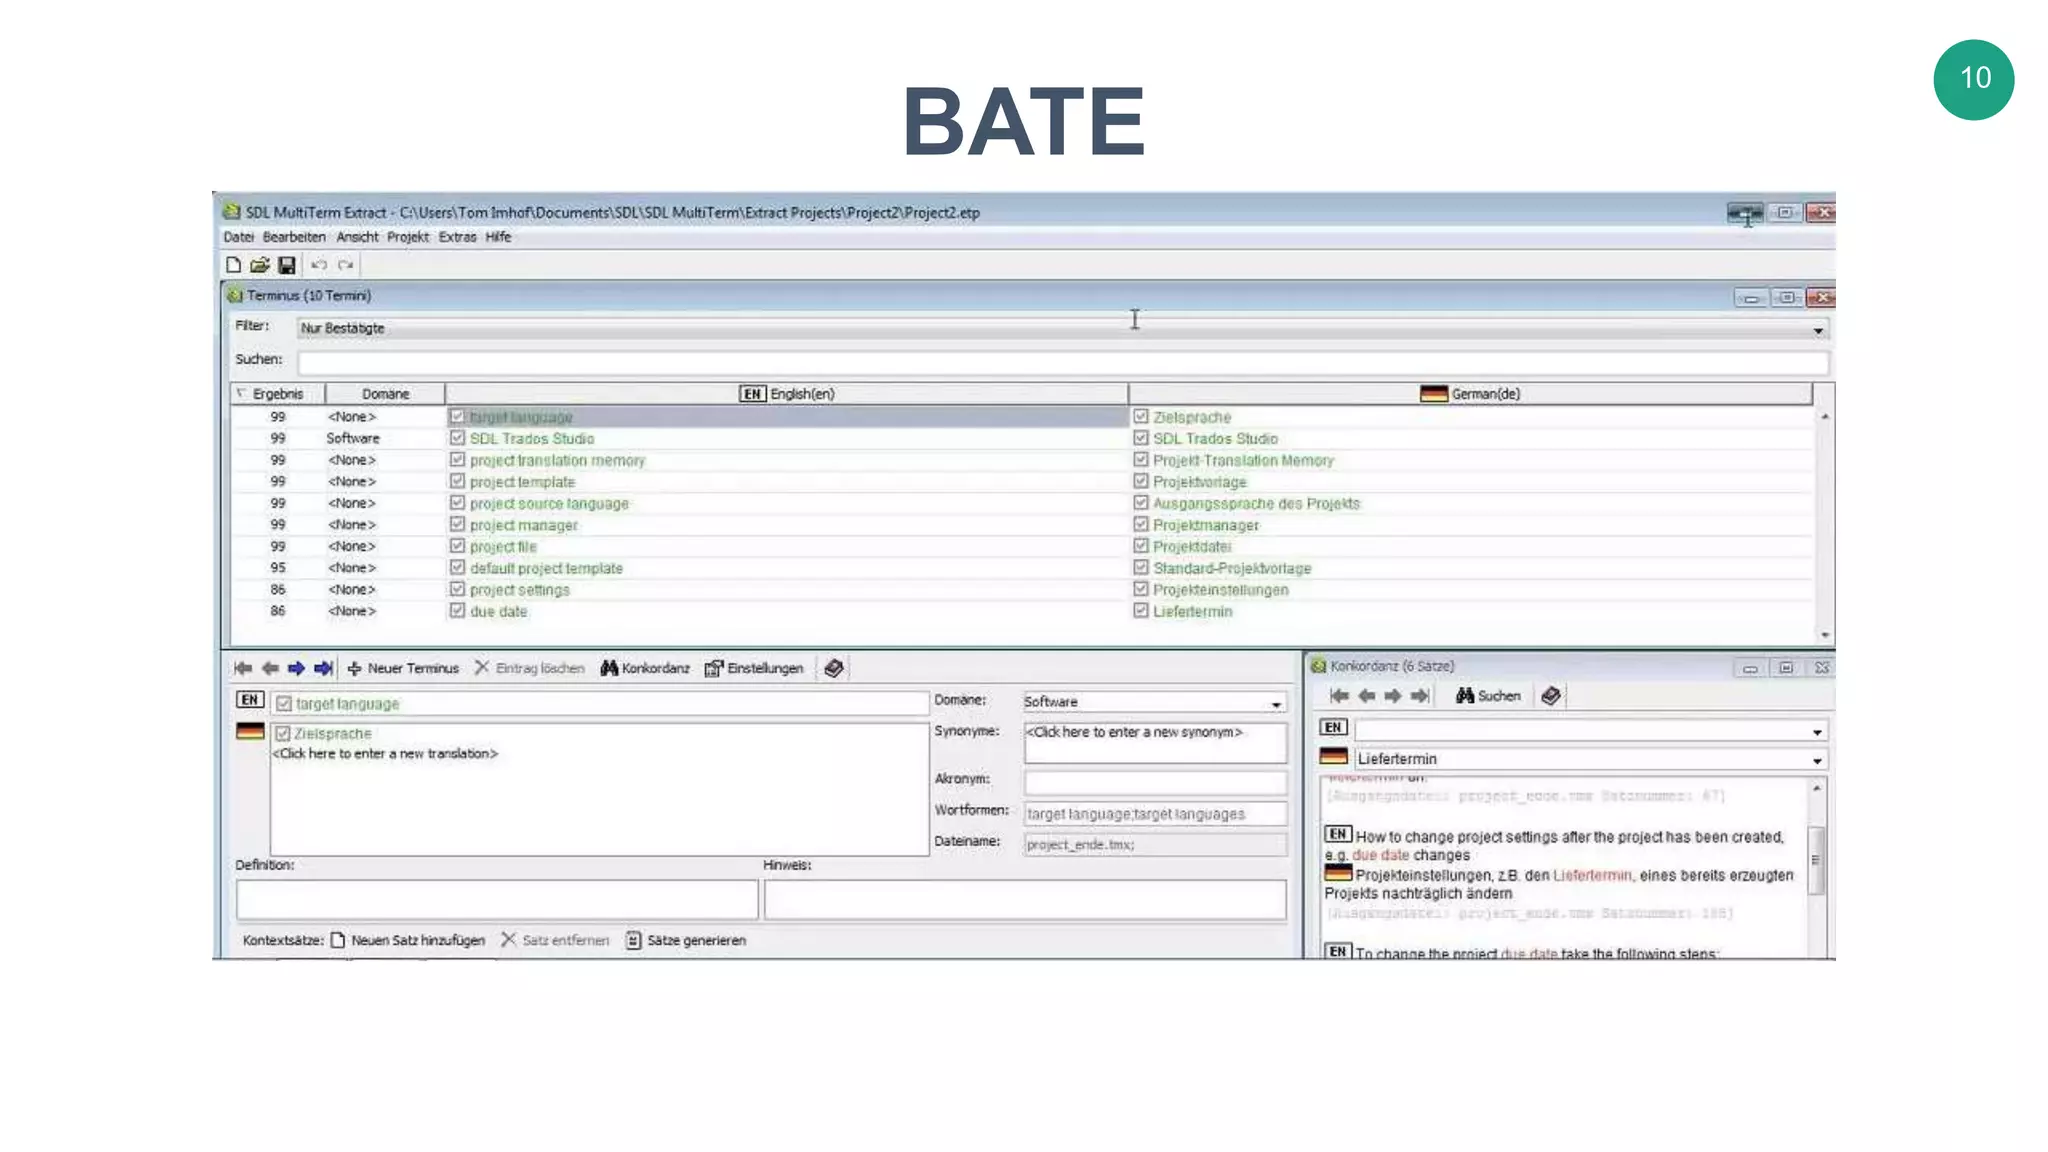The width and height of the screenshot is (2048, 1152).
Task: Click the Konkordanz panel title icon
Action: pos(1319,666)
